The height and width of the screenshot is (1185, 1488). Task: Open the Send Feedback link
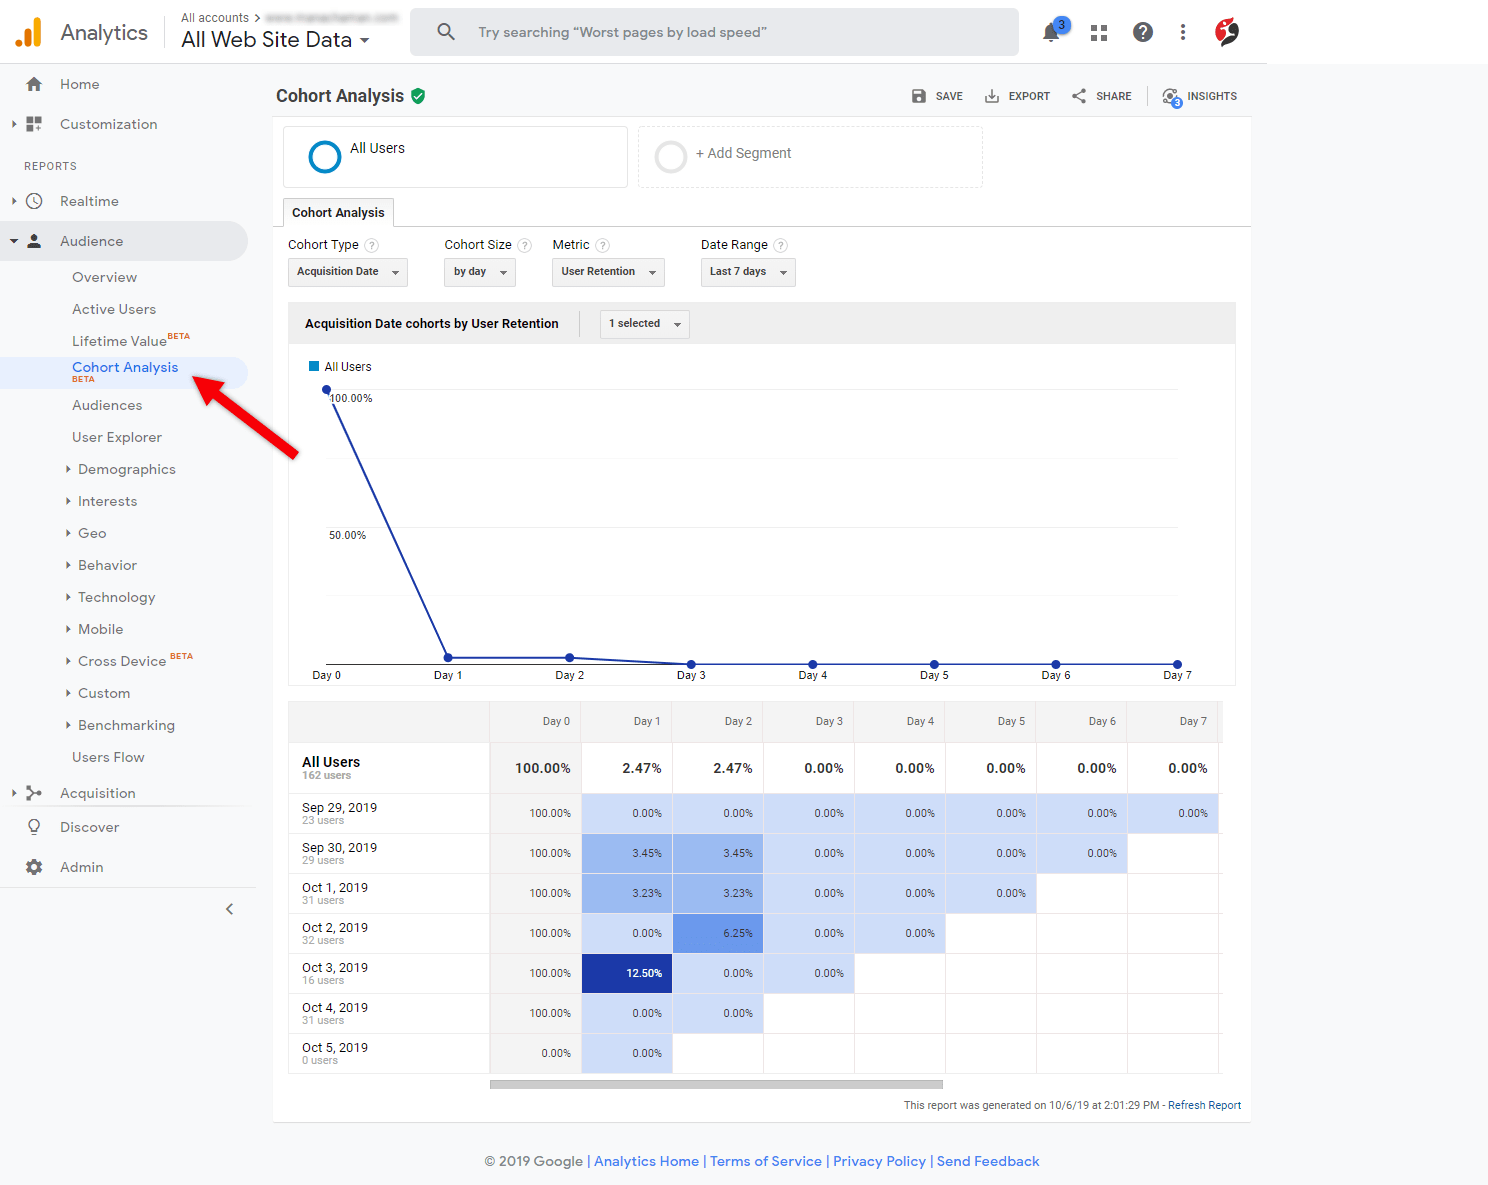[x=988, y=1161]
